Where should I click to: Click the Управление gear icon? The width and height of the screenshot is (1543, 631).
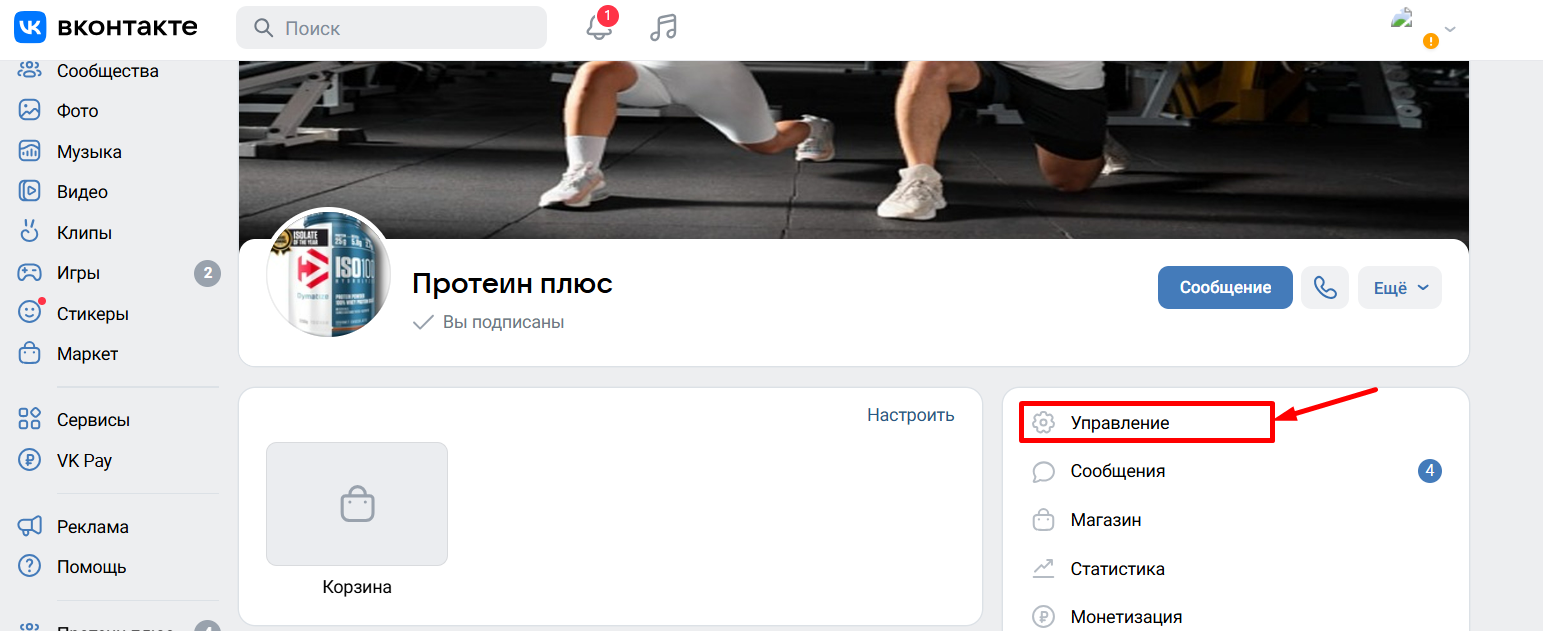1043,423
